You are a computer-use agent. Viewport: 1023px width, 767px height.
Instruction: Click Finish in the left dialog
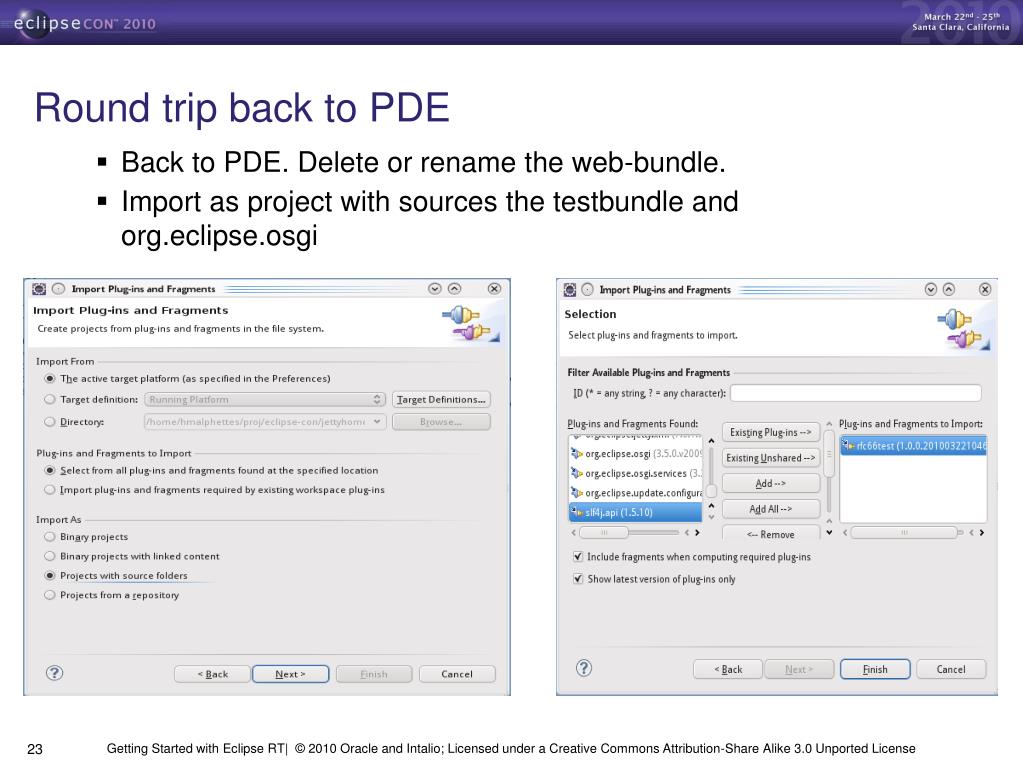click(374, 674)
